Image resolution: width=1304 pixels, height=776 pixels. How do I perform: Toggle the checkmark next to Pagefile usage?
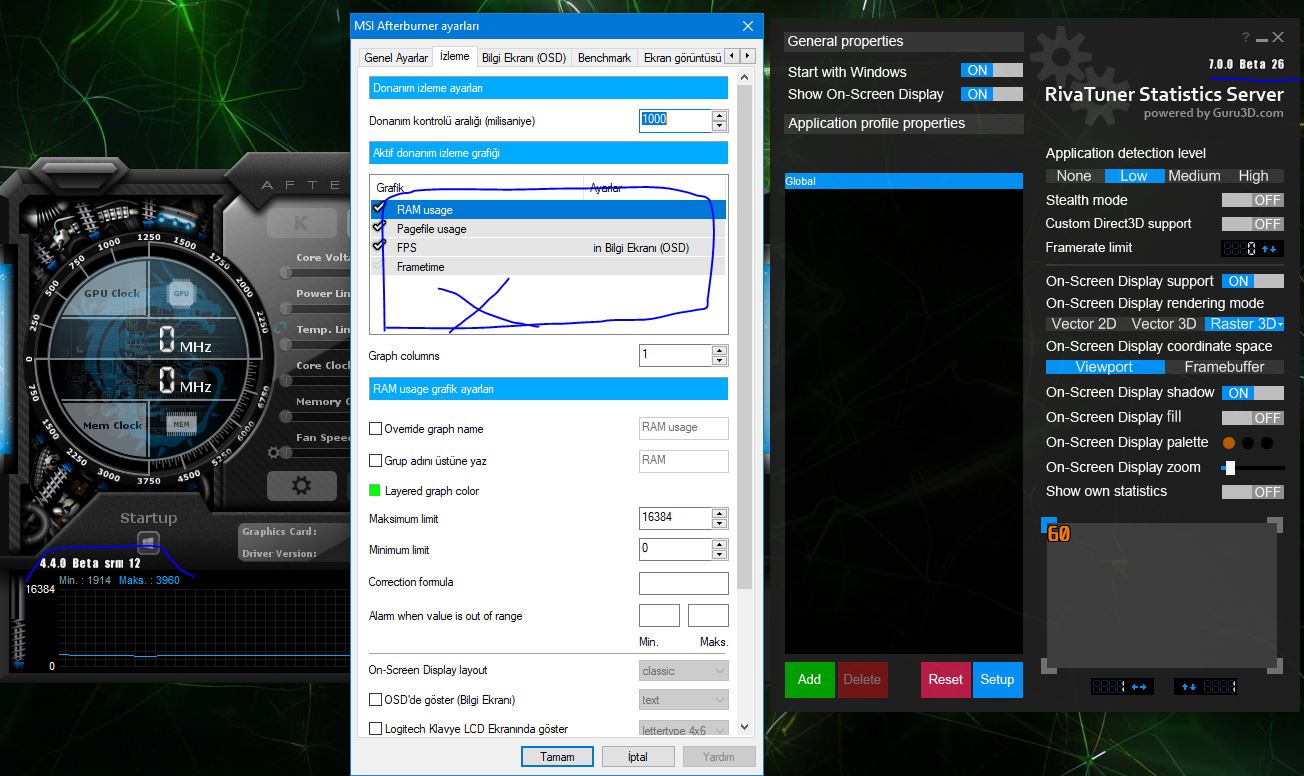tap(379, 227)
